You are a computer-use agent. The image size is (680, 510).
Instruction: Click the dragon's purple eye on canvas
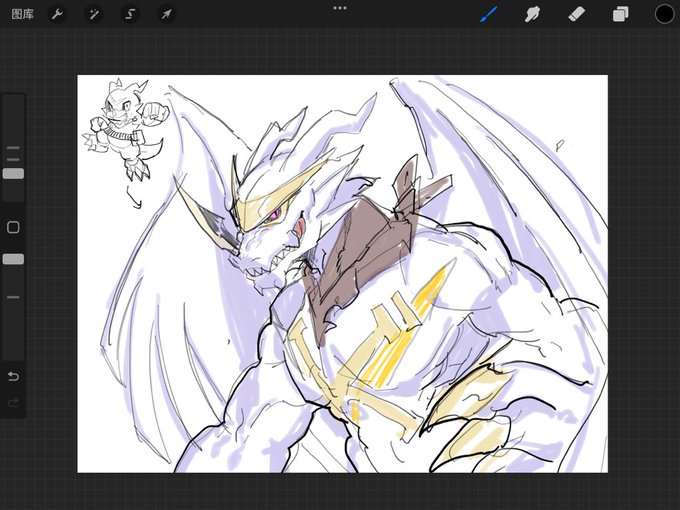pyautogui.click(x=276, y=213)
